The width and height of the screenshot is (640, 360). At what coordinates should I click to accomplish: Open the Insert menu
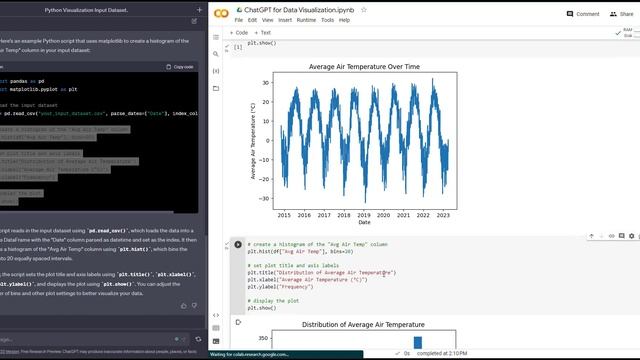pyautogui.click(x=285, y=20)
